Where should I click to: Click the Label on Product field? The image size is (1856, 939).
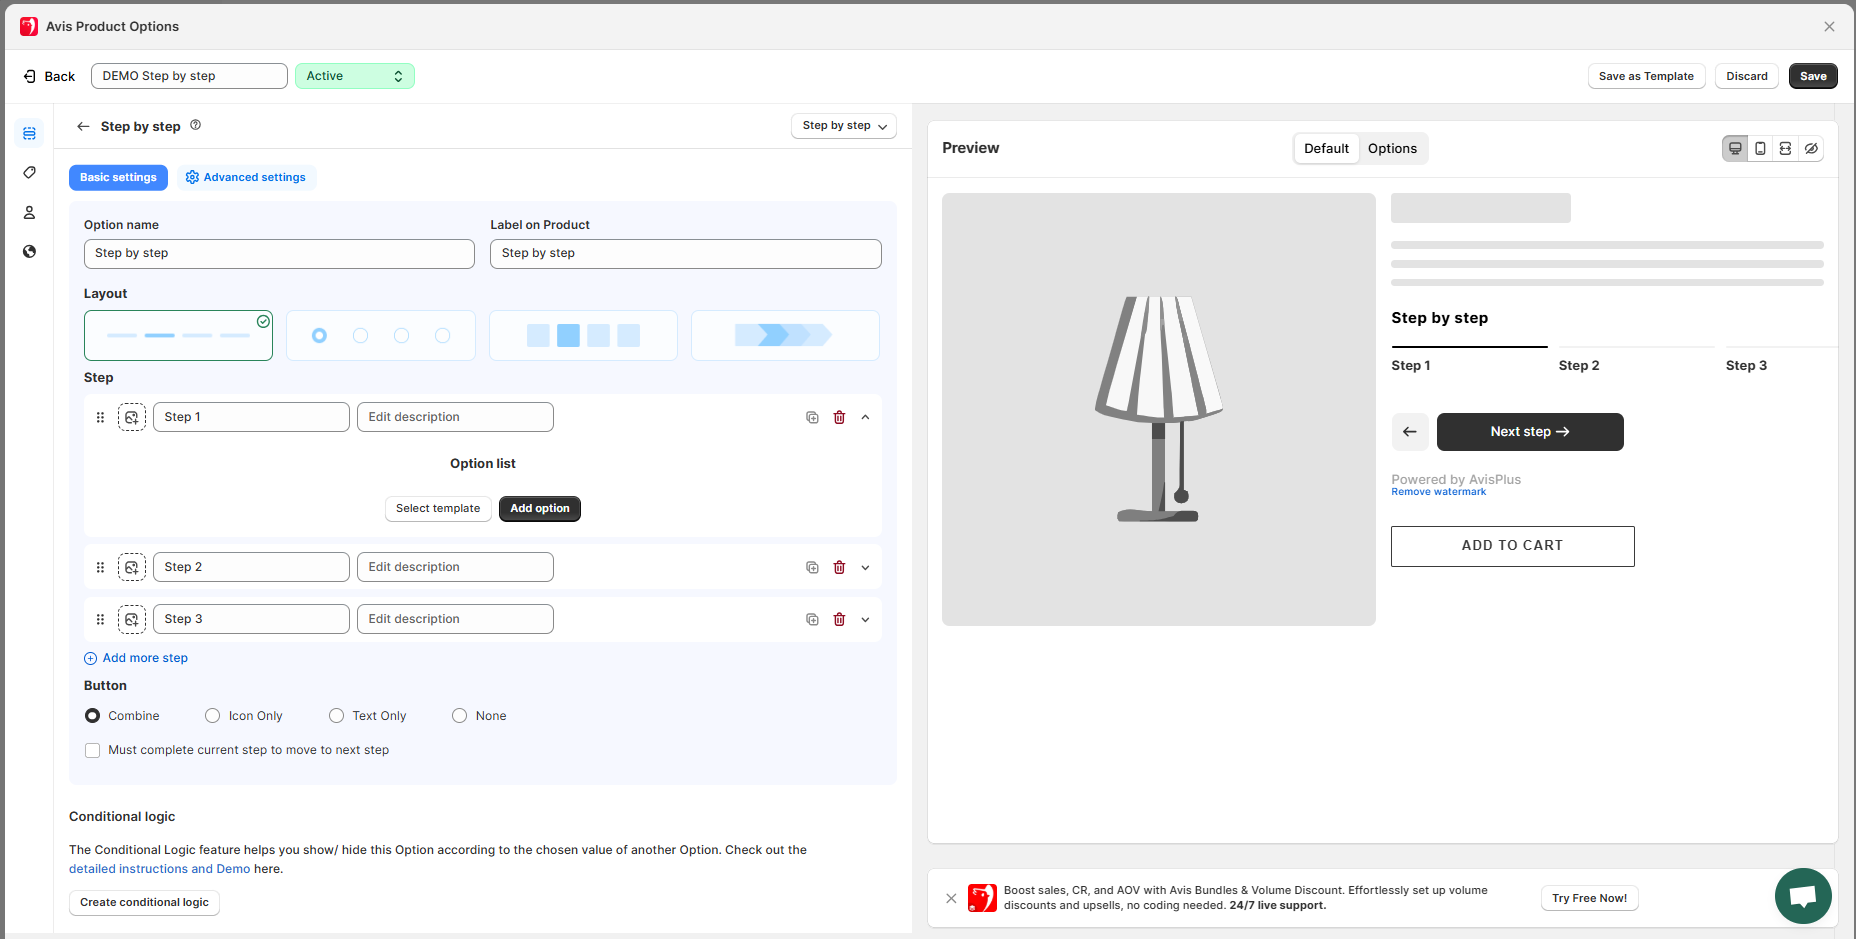coord(685,254)
